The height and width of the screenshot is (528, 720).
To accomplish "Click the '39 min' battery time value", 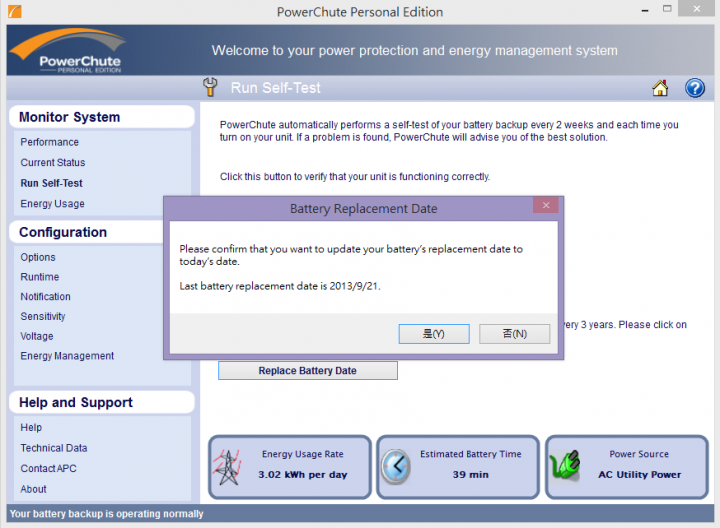I will pyautogui.click(x=471, y=475).
